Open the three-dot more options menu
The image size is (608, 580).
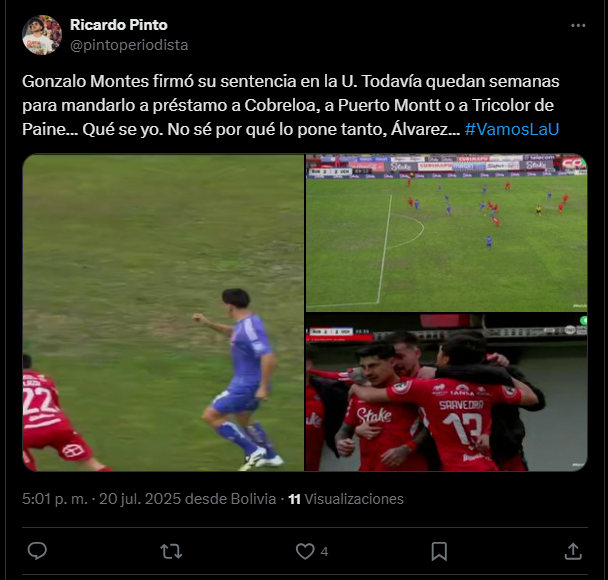pyautogui.click(x=578, y=26)
